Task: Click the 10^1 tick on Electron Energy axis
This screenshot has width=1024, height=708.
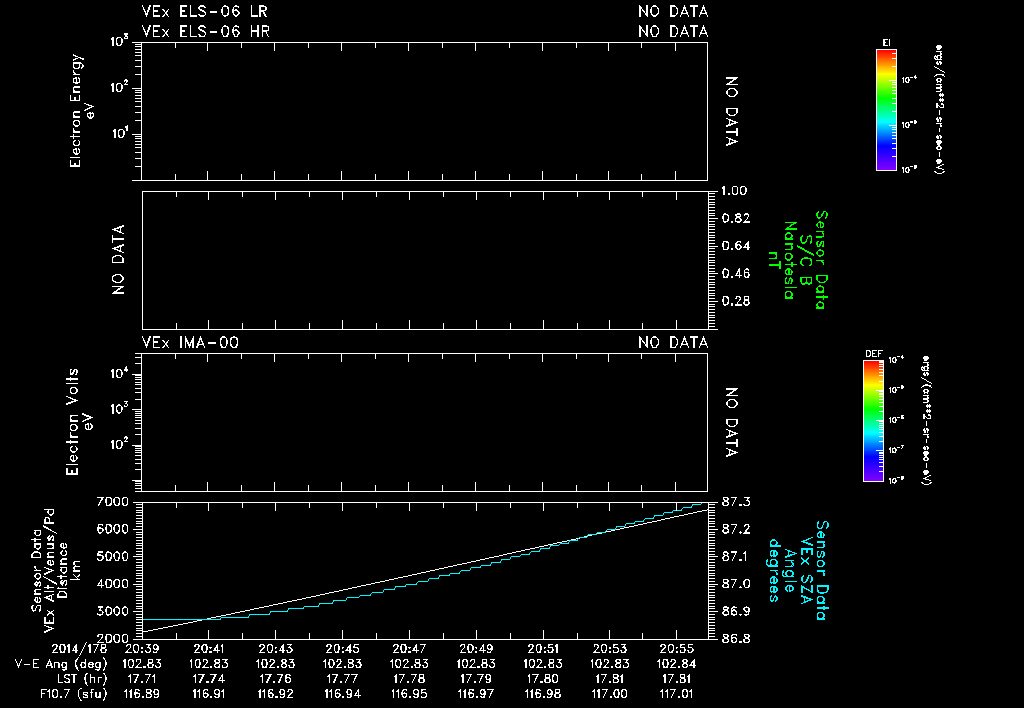Action: tap(120, 134)
